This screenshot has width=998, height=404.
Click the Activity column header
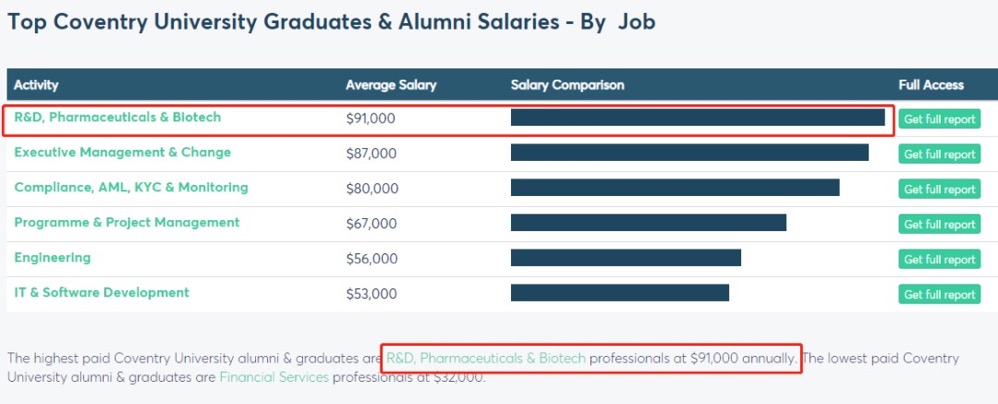tap(36, 85)
